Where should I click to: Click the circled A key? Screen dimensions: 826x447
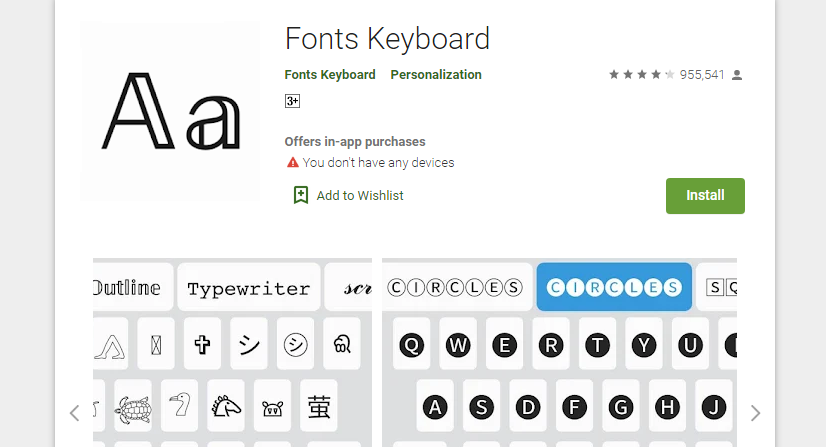coord(435,406)
